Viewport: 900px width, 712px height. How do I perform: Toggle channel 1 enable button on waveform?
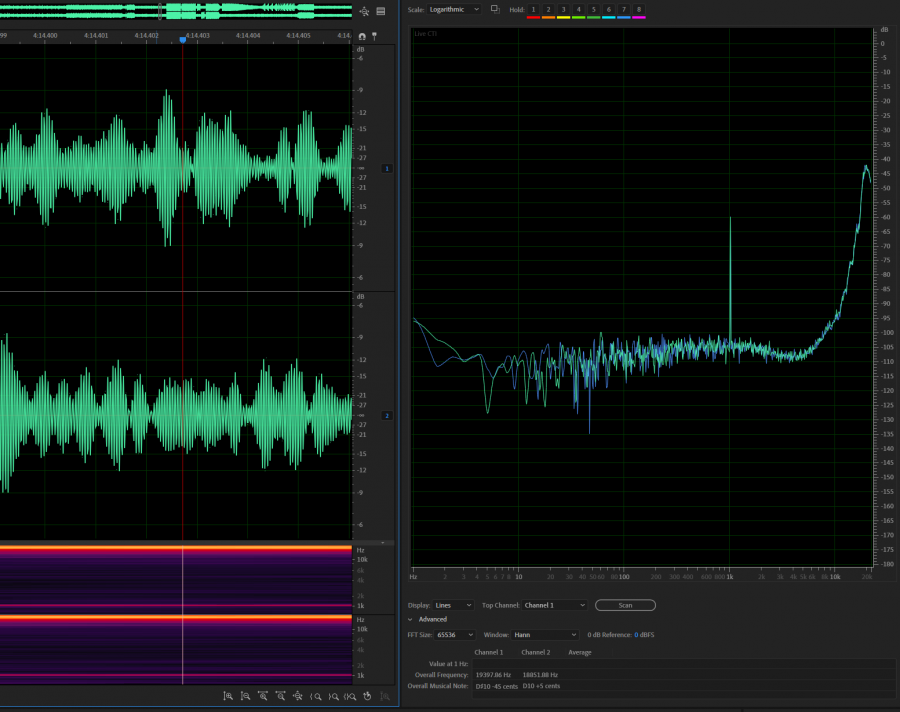click(387, 168)
